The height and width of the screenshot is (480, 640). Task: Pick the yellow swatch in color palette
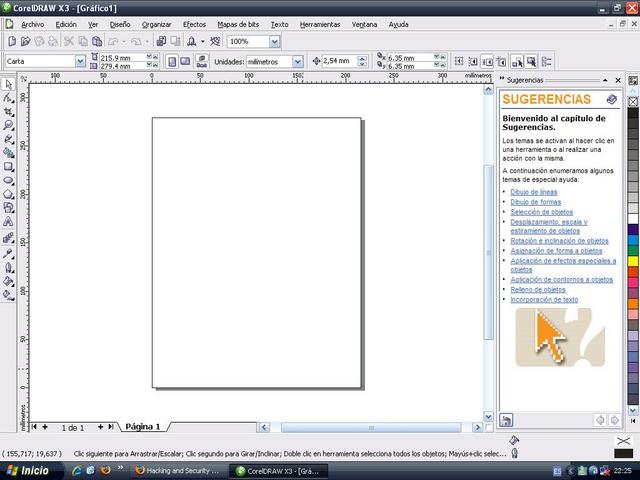click(633, 261)
